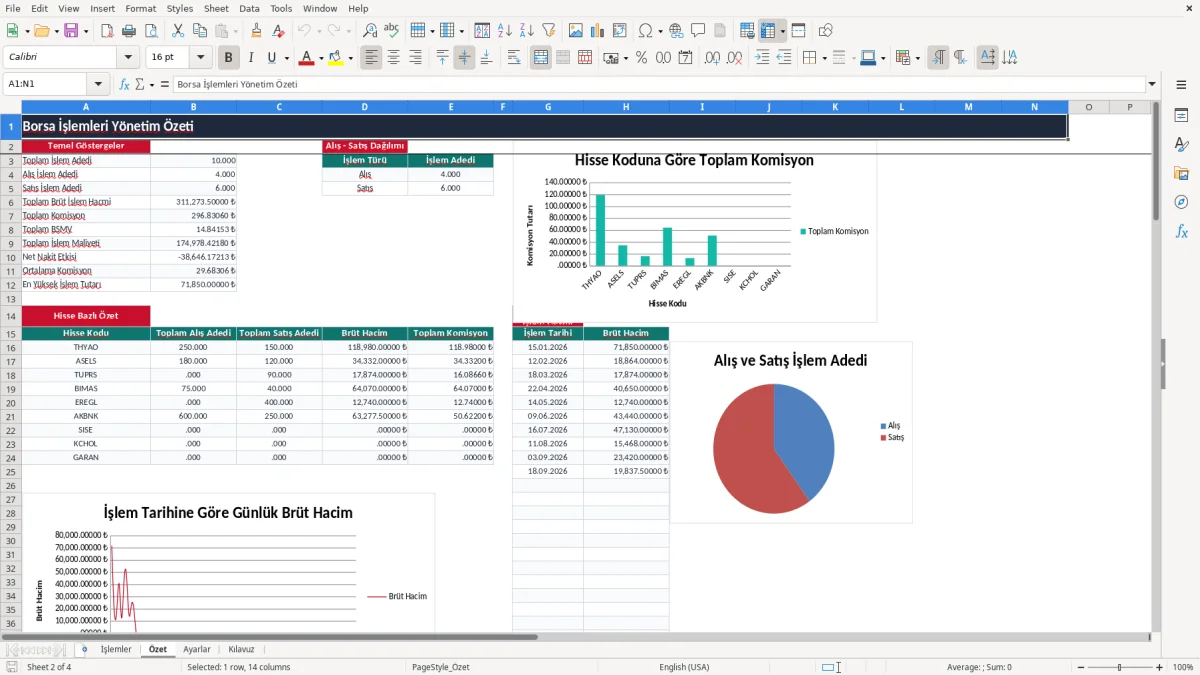
Task: Open the Font Color dropdown arrow
Action: [x=321, y=58]
